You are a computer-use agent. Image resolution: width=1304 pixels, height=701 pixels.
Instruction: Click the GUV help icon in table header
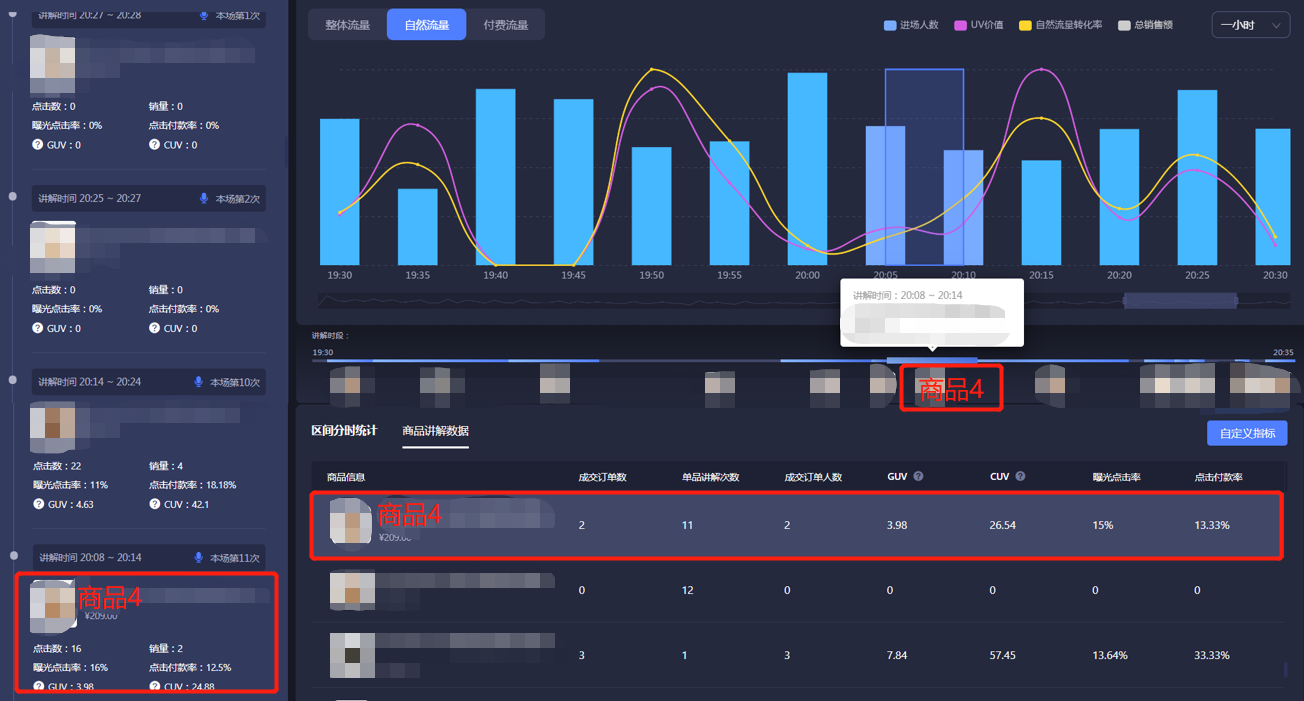pyautogui.click(x=918, y=477)
